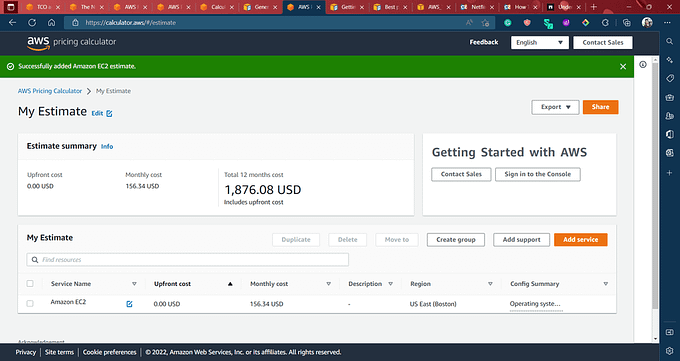Switch to the TCO browser tab
The height and width of the screenshot is (361, 680).
click(42, 7)
